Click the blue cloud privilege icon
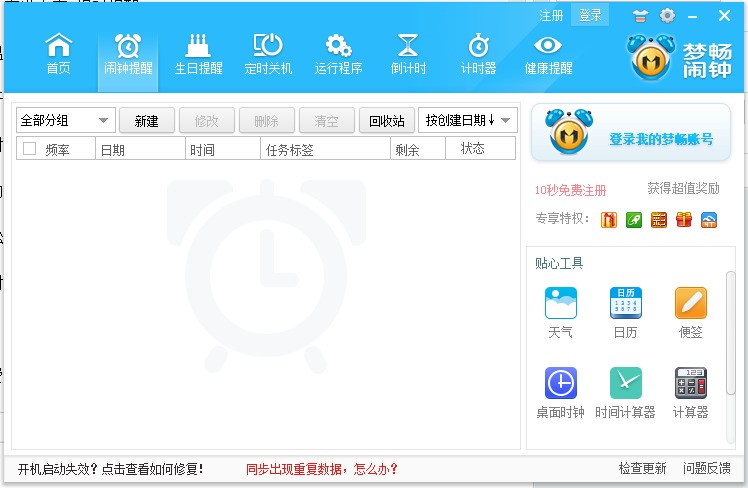Screen dimensions: 748x488 [x=709, y=219]
